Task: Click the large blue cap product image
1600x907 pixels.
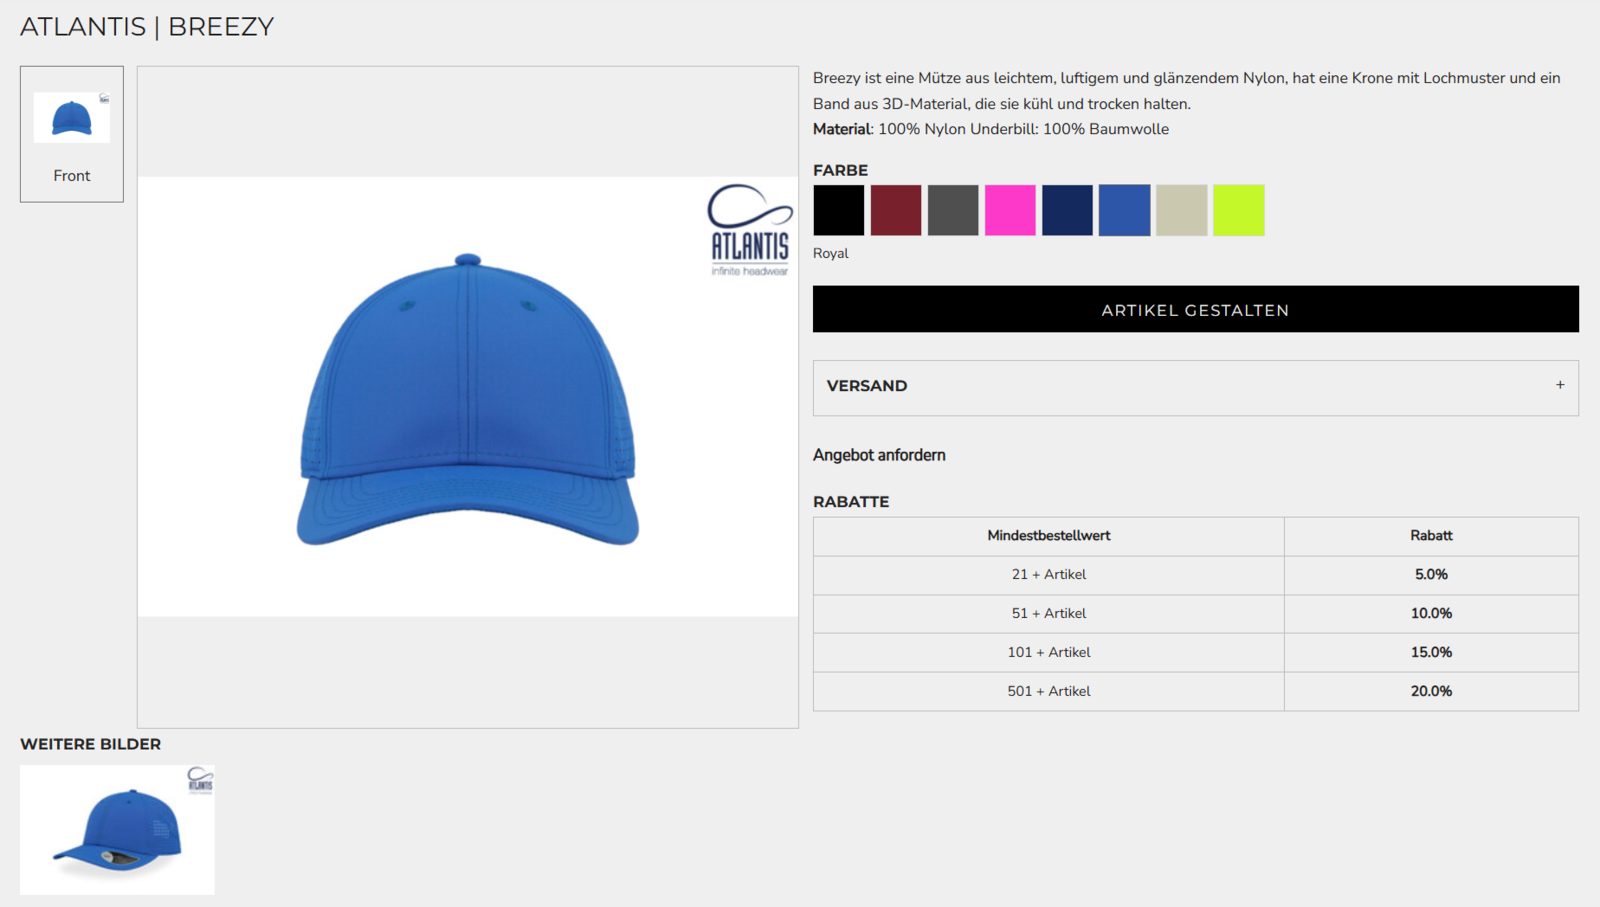Action: click(468, 400)
